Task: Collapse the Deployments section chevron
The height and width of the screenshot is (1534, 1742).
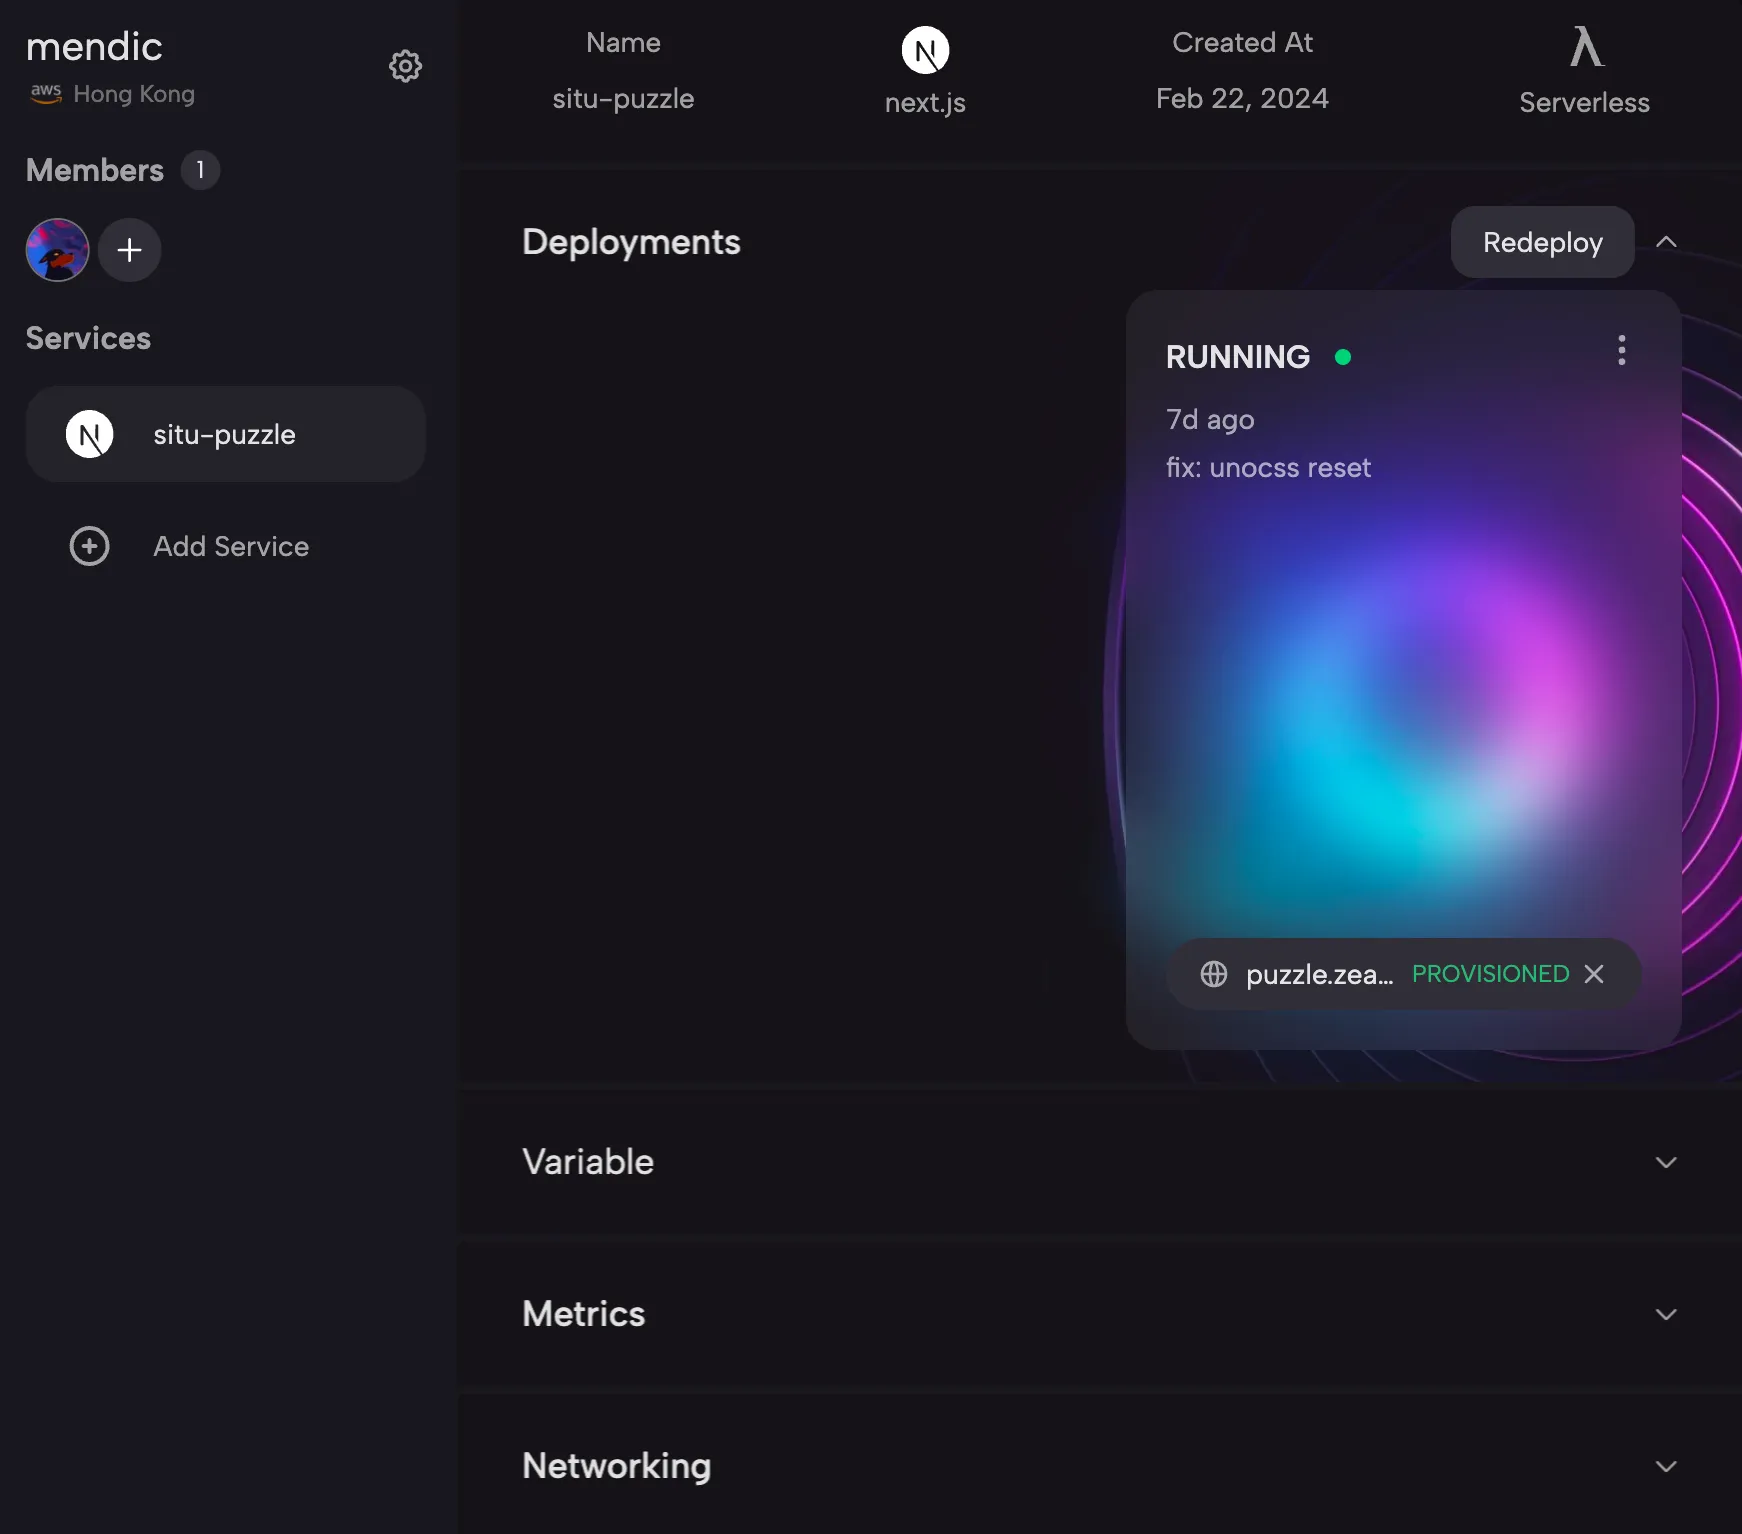Action: [x=1666, y=242]
